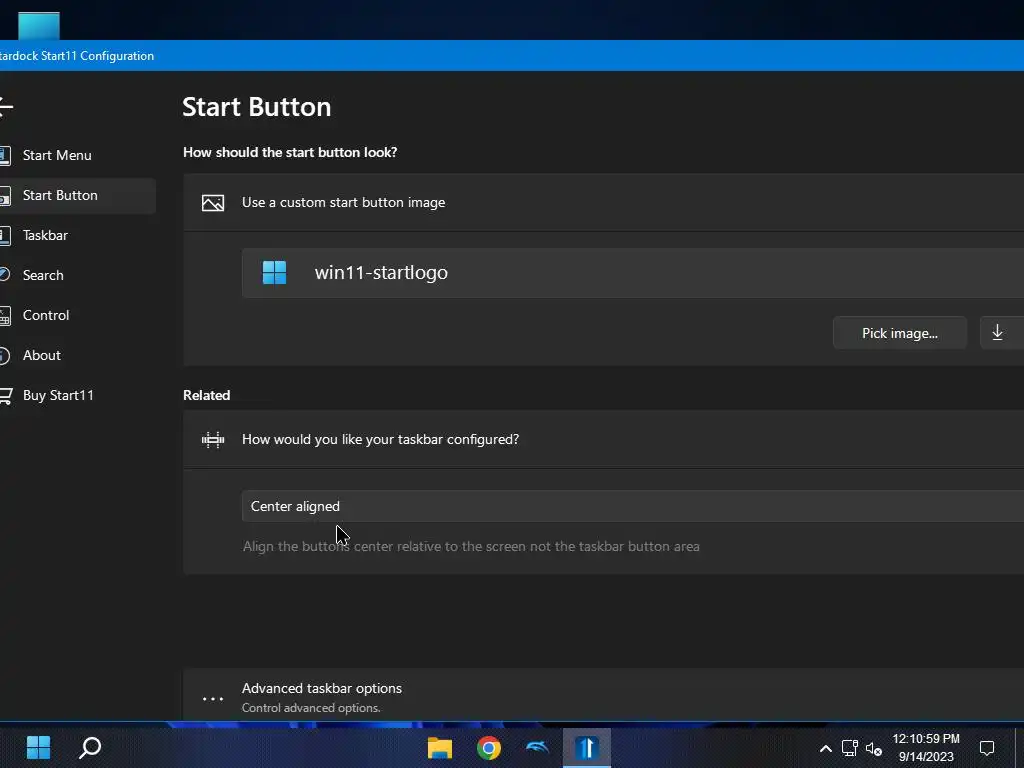
Task: Click the network icon in the system tray
Action: coord(850,748)
